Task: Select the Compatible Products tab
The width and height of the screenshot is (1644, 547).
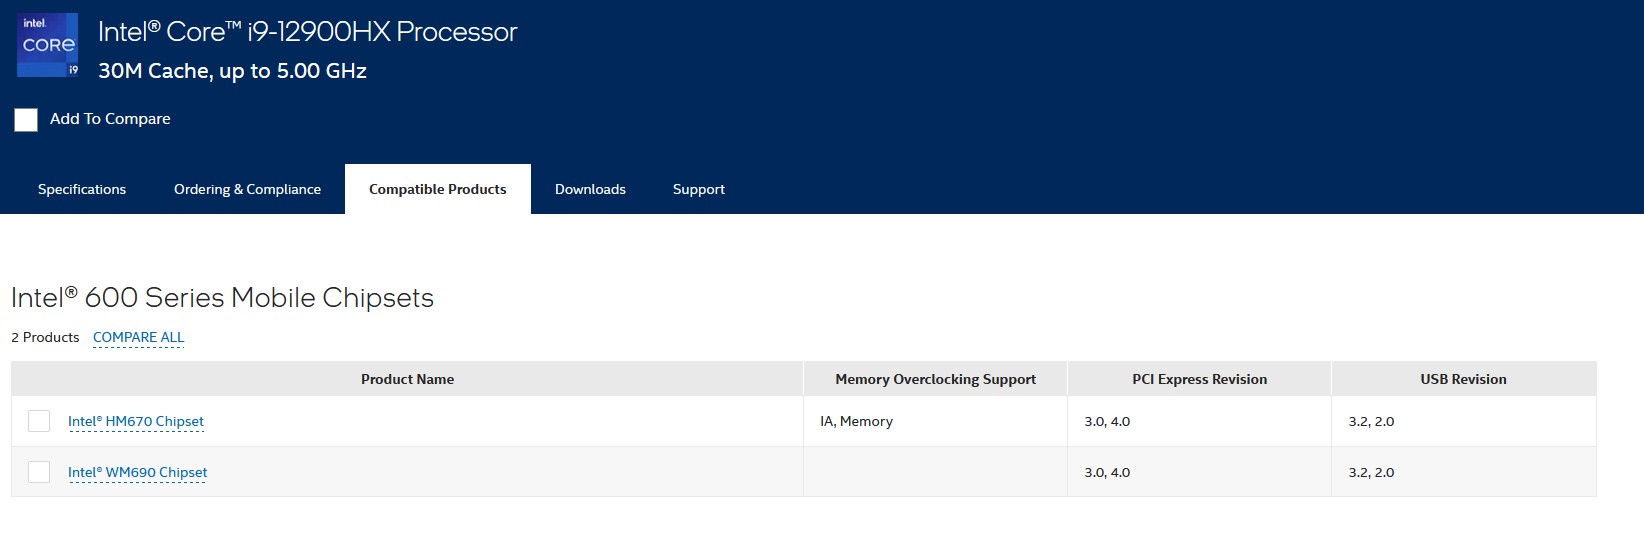Action: [x=438, y=189]
